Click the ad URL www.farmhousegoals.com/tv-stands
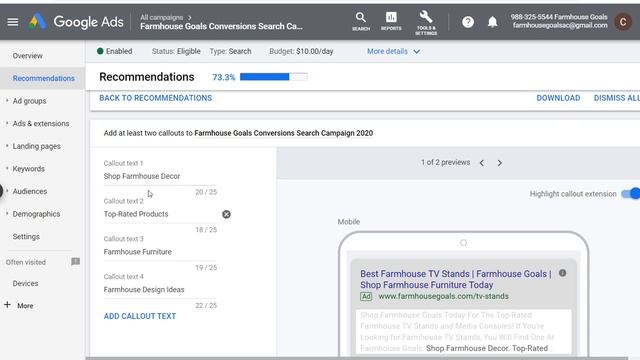This screenshot has height=360, width=640. 443,296
